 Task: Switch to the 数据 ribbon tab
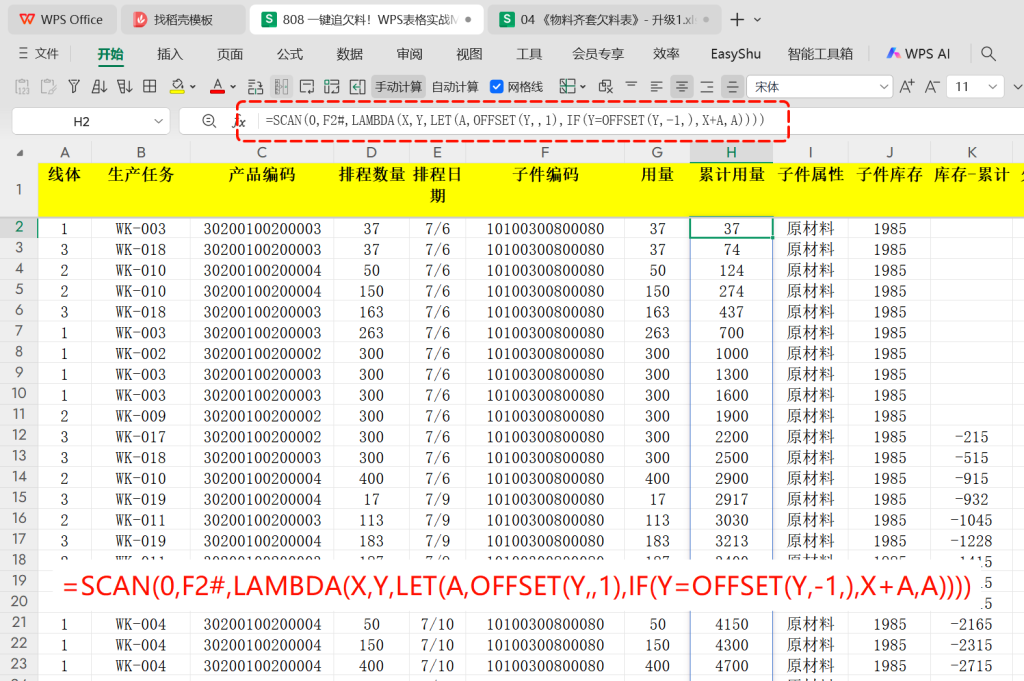(x=349, y=54)
